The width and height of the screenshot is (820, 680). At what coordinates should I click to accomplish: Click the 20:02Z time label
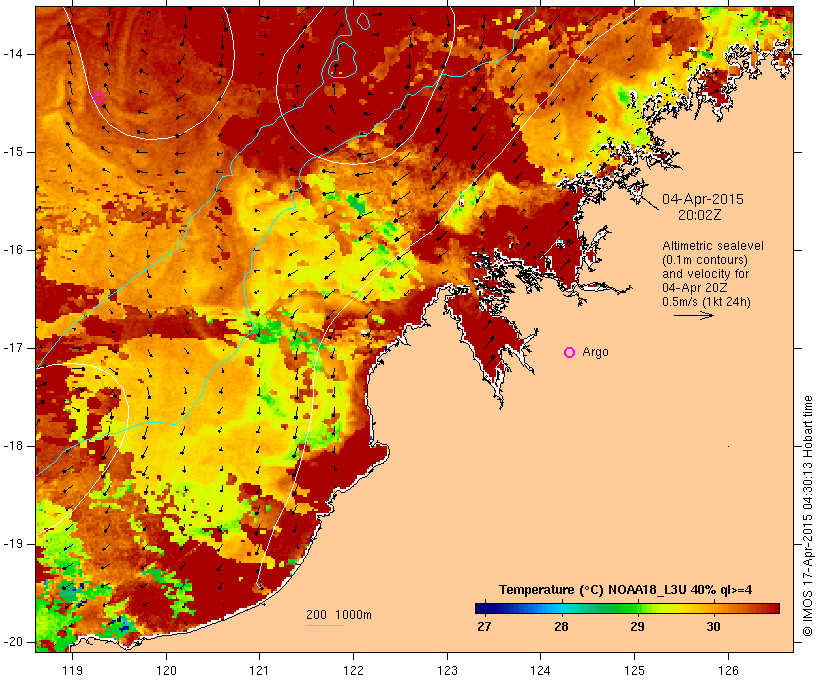click(700, 215)
